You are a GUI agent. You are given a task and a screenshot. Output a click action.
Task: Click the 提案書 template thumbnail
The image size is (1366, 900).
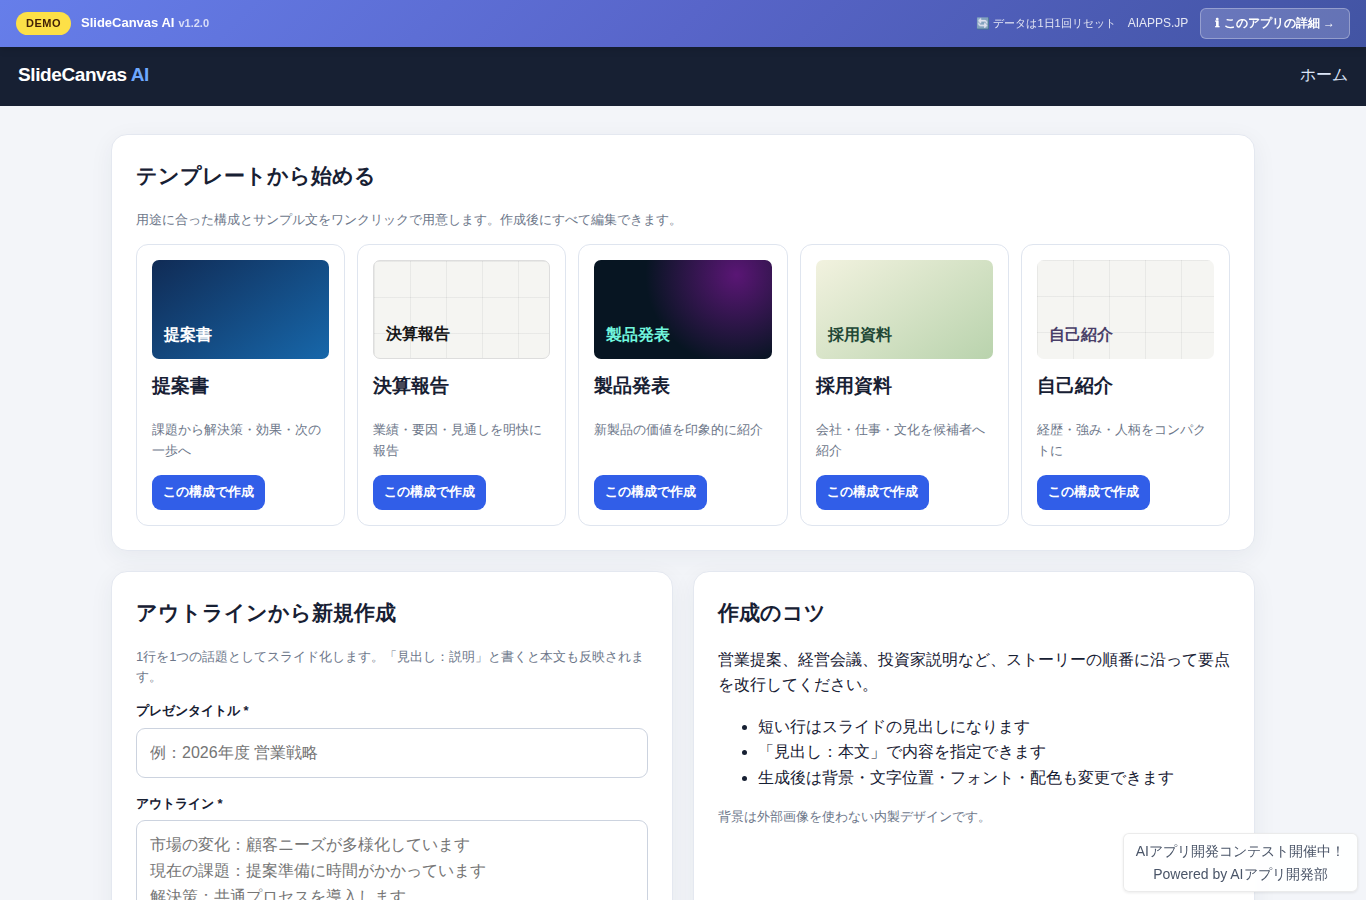(240, 309)
